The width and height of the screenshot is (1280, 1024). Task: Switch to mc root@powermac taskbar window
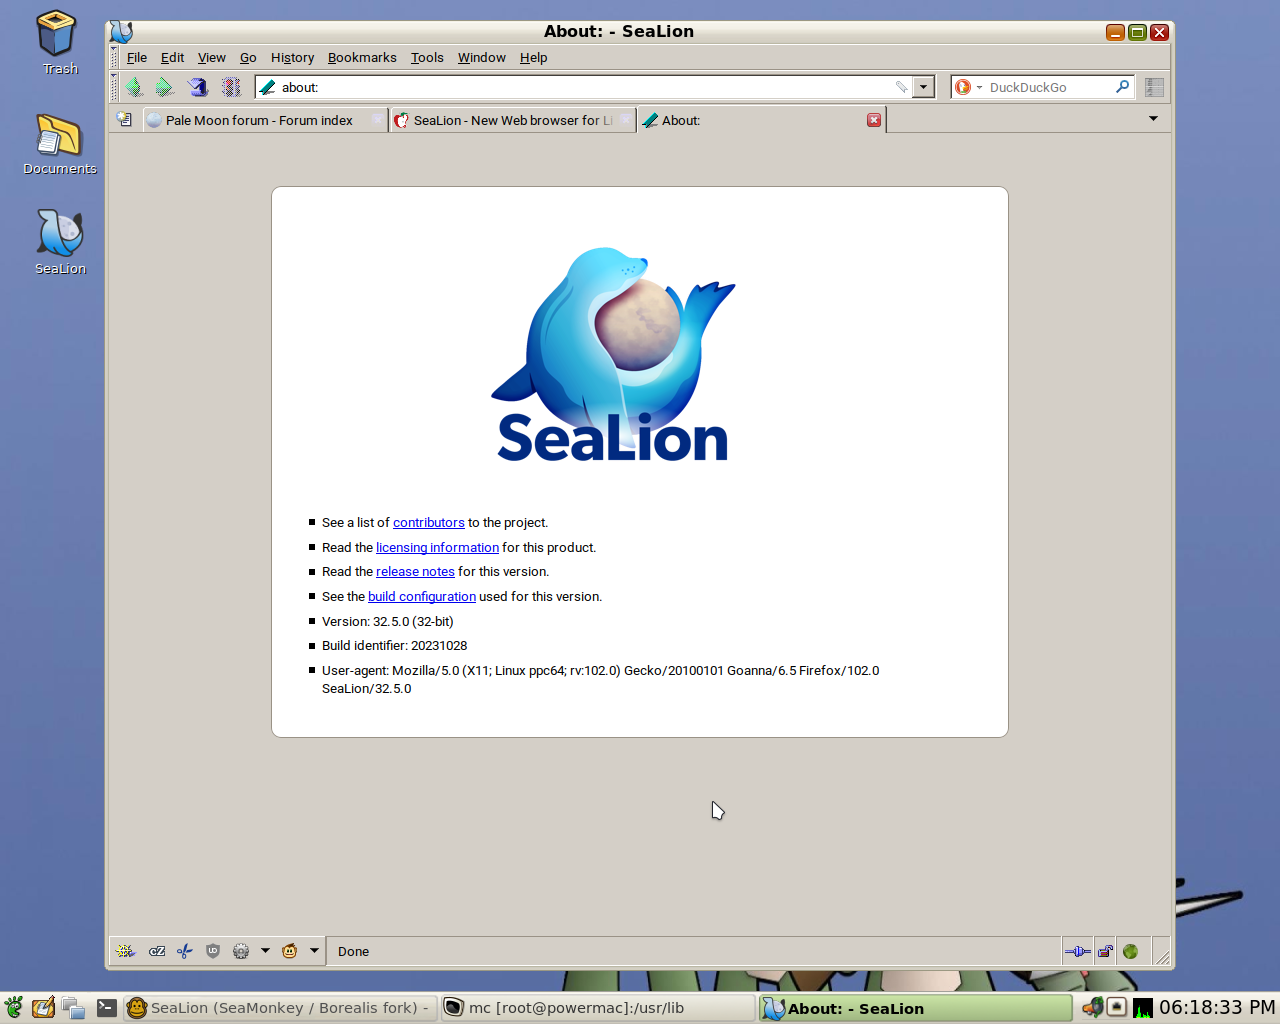click(x=598, y=1008)
